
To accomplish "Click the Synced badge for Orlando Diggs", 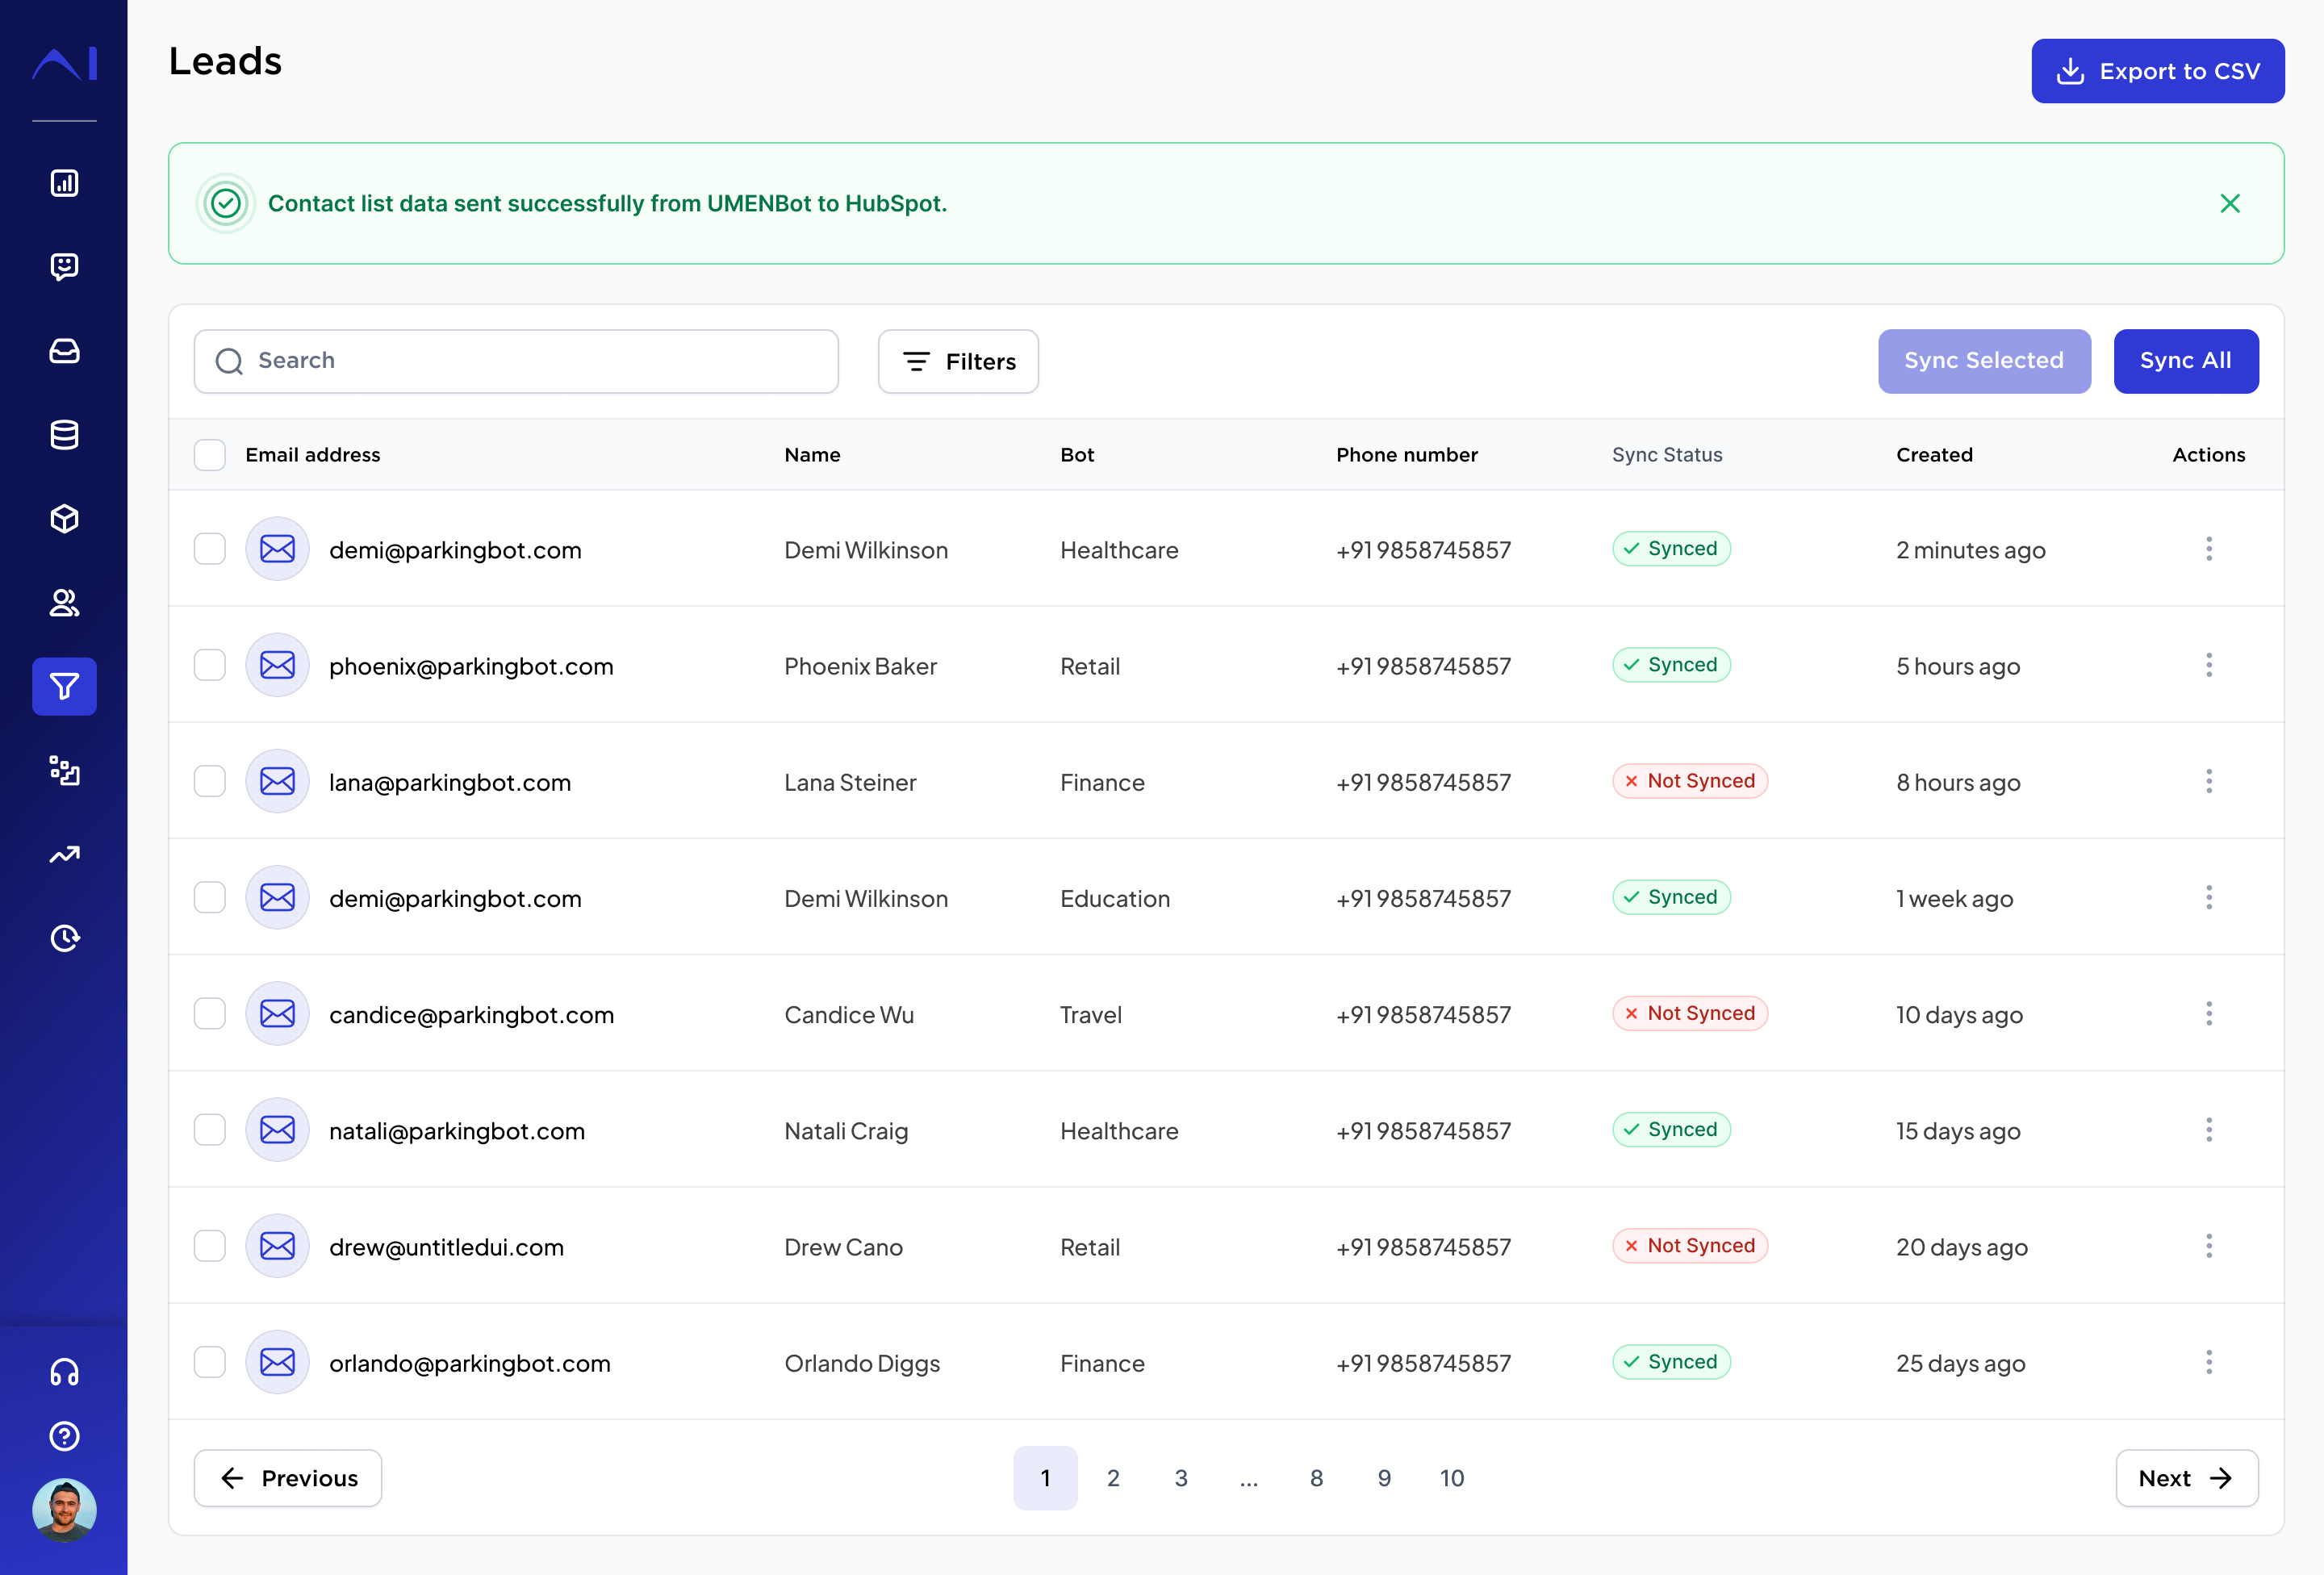I will pos(1671,1362).
